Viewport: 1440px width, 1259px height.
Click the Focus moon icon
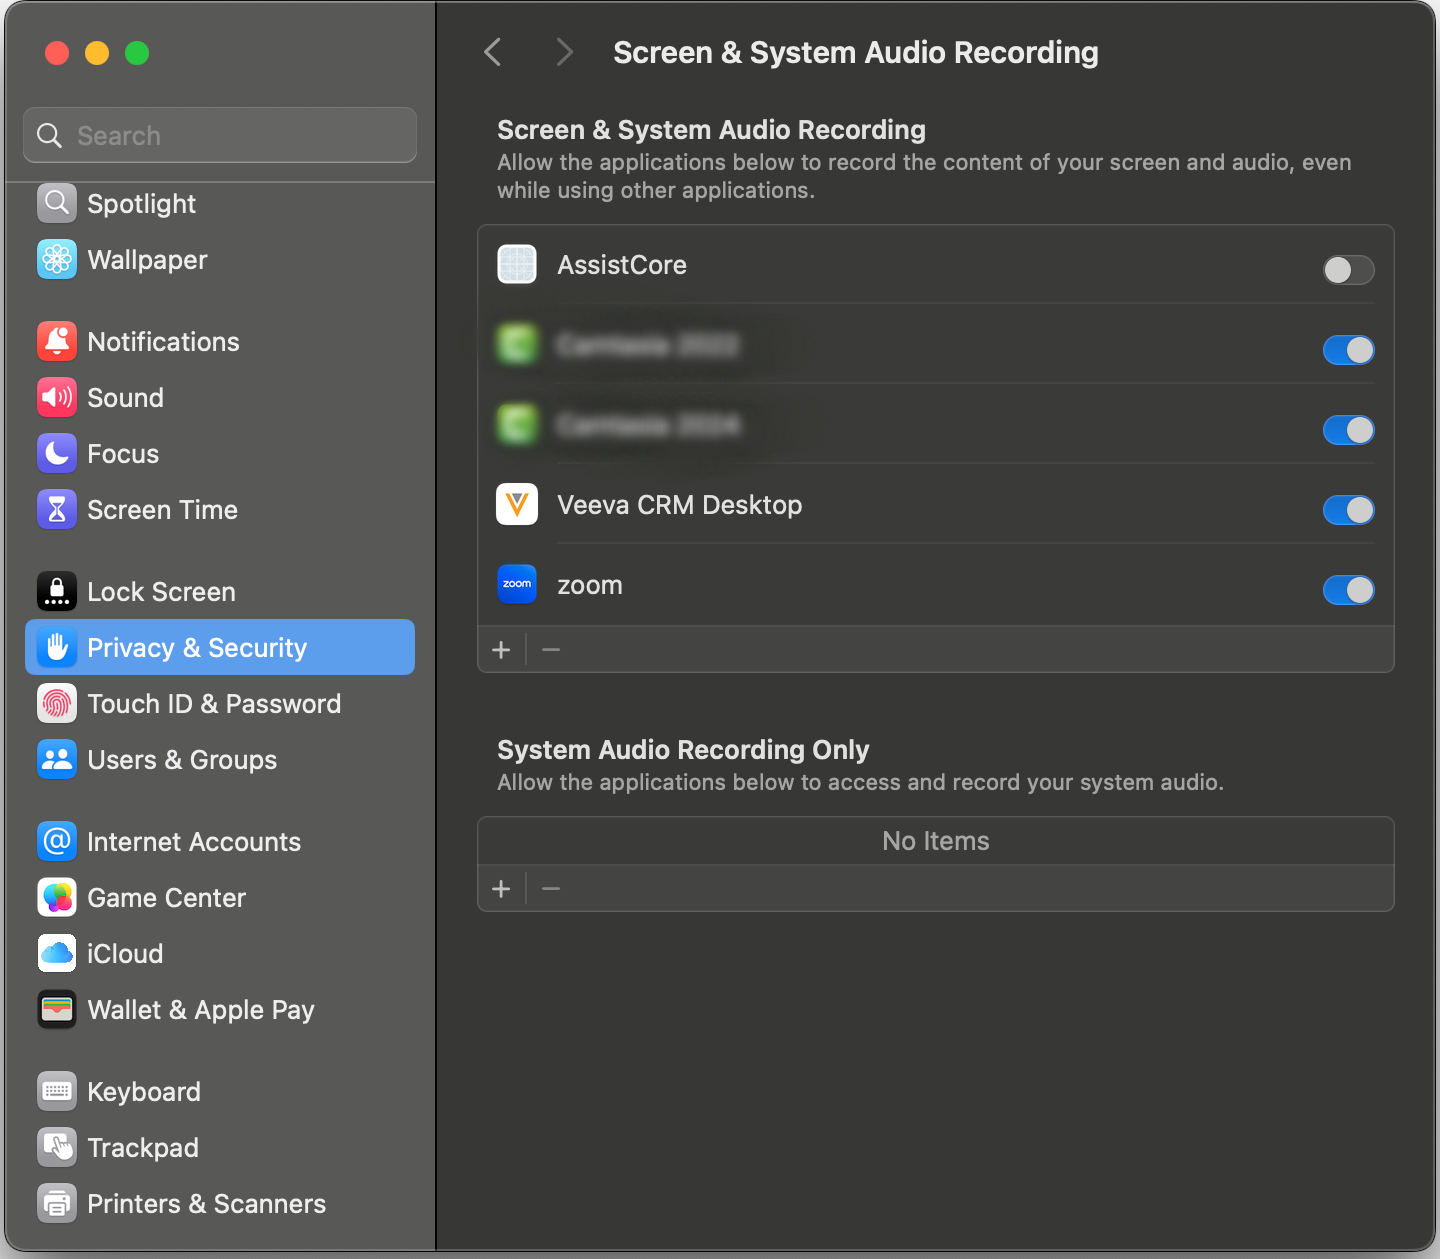(x=57, y=454)
